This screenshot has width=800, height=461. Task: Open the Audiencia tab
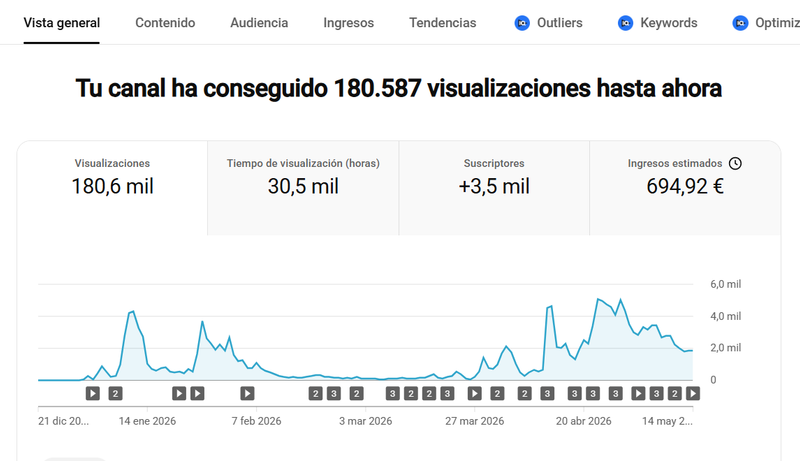point(259,23)
